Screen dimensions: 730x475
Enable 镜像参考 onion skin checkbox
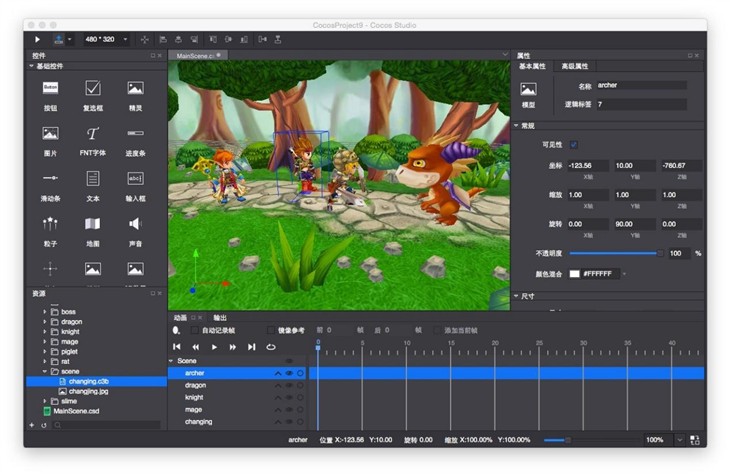pyautogui.click(x=270, y=330)
